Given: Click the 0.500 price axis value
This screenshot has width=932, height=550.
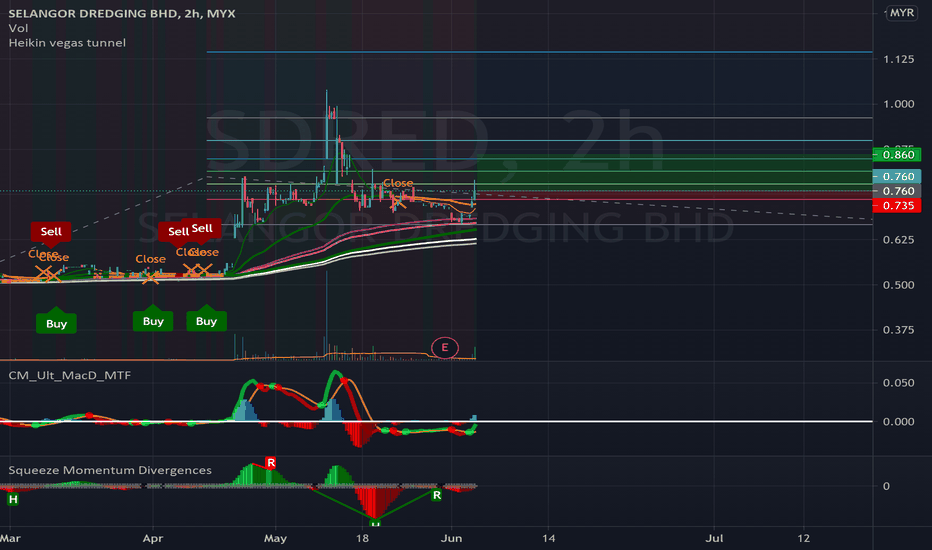Looking at the screenshot, I should click(898, 285).
